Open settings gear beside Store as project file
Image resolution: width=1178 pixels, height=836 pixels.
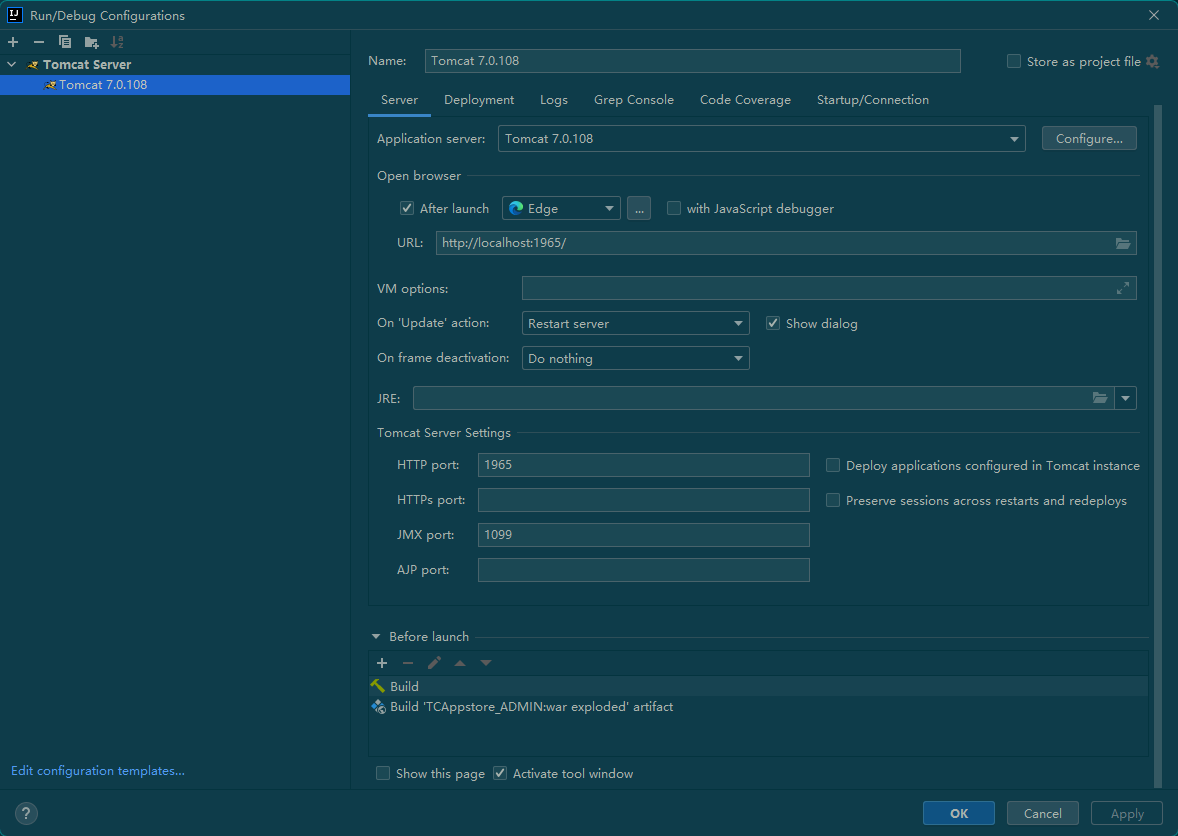click(x=1152, y=62)
